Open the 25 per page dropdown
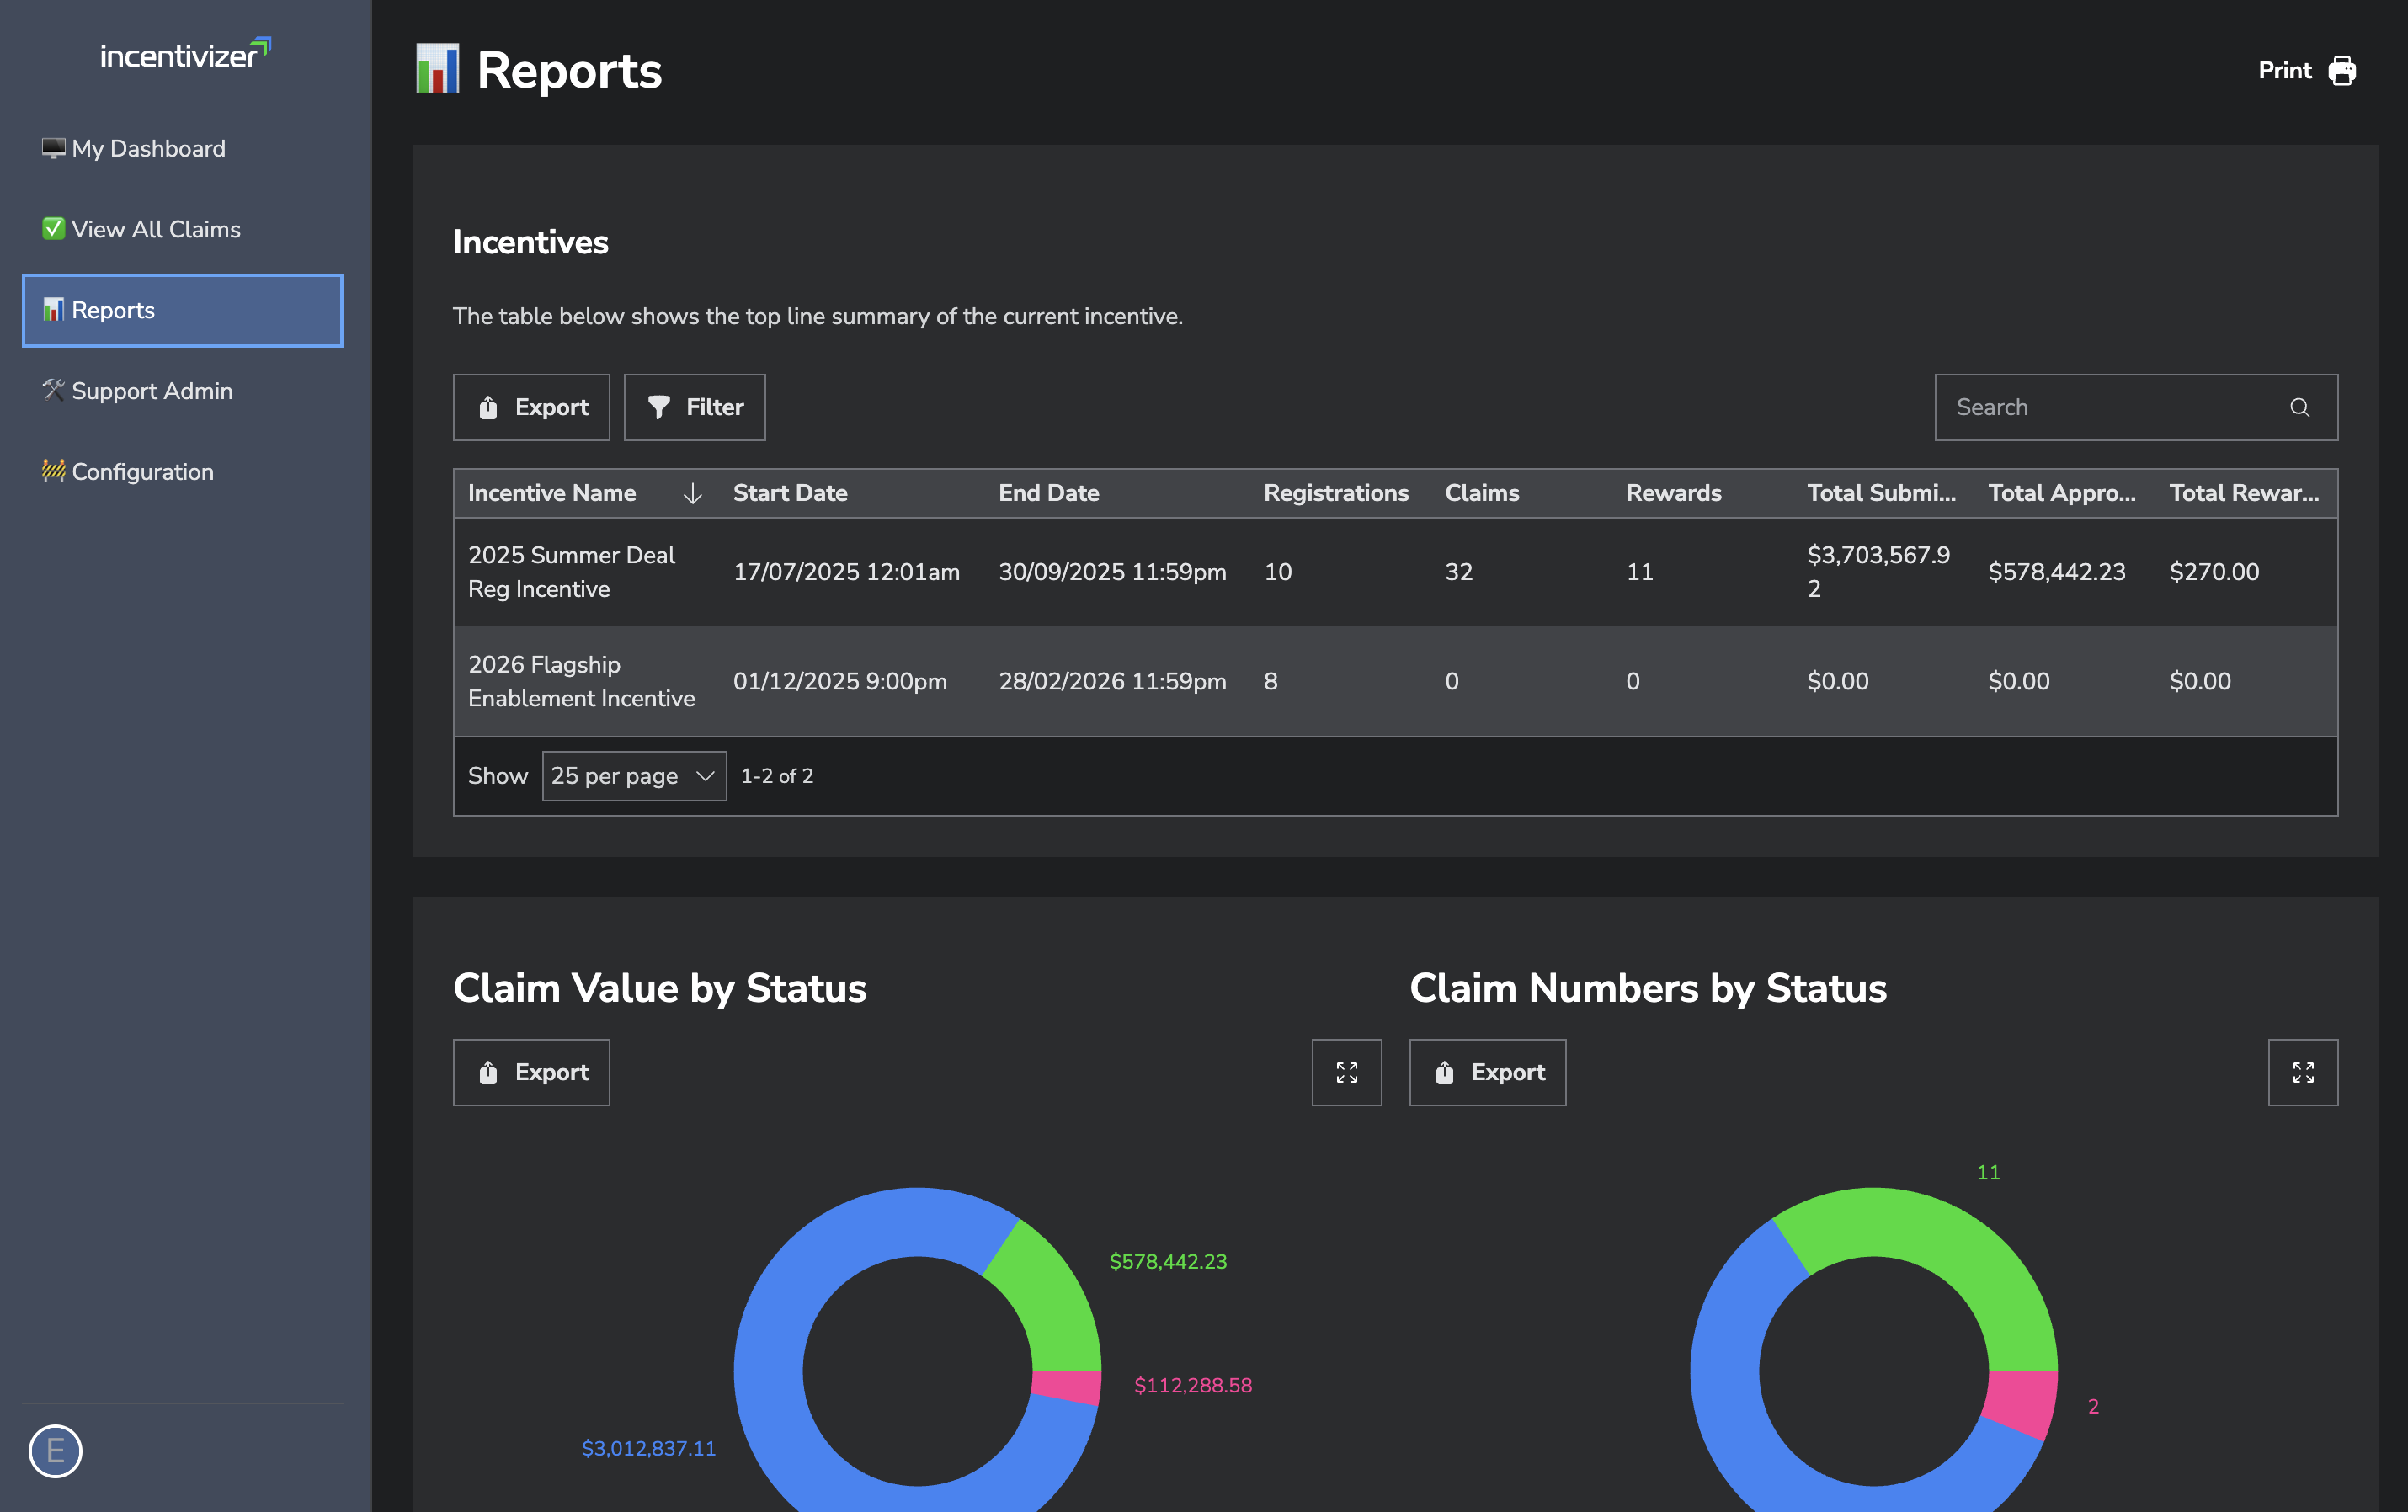2408x1512 pixels. click(633, 776)
